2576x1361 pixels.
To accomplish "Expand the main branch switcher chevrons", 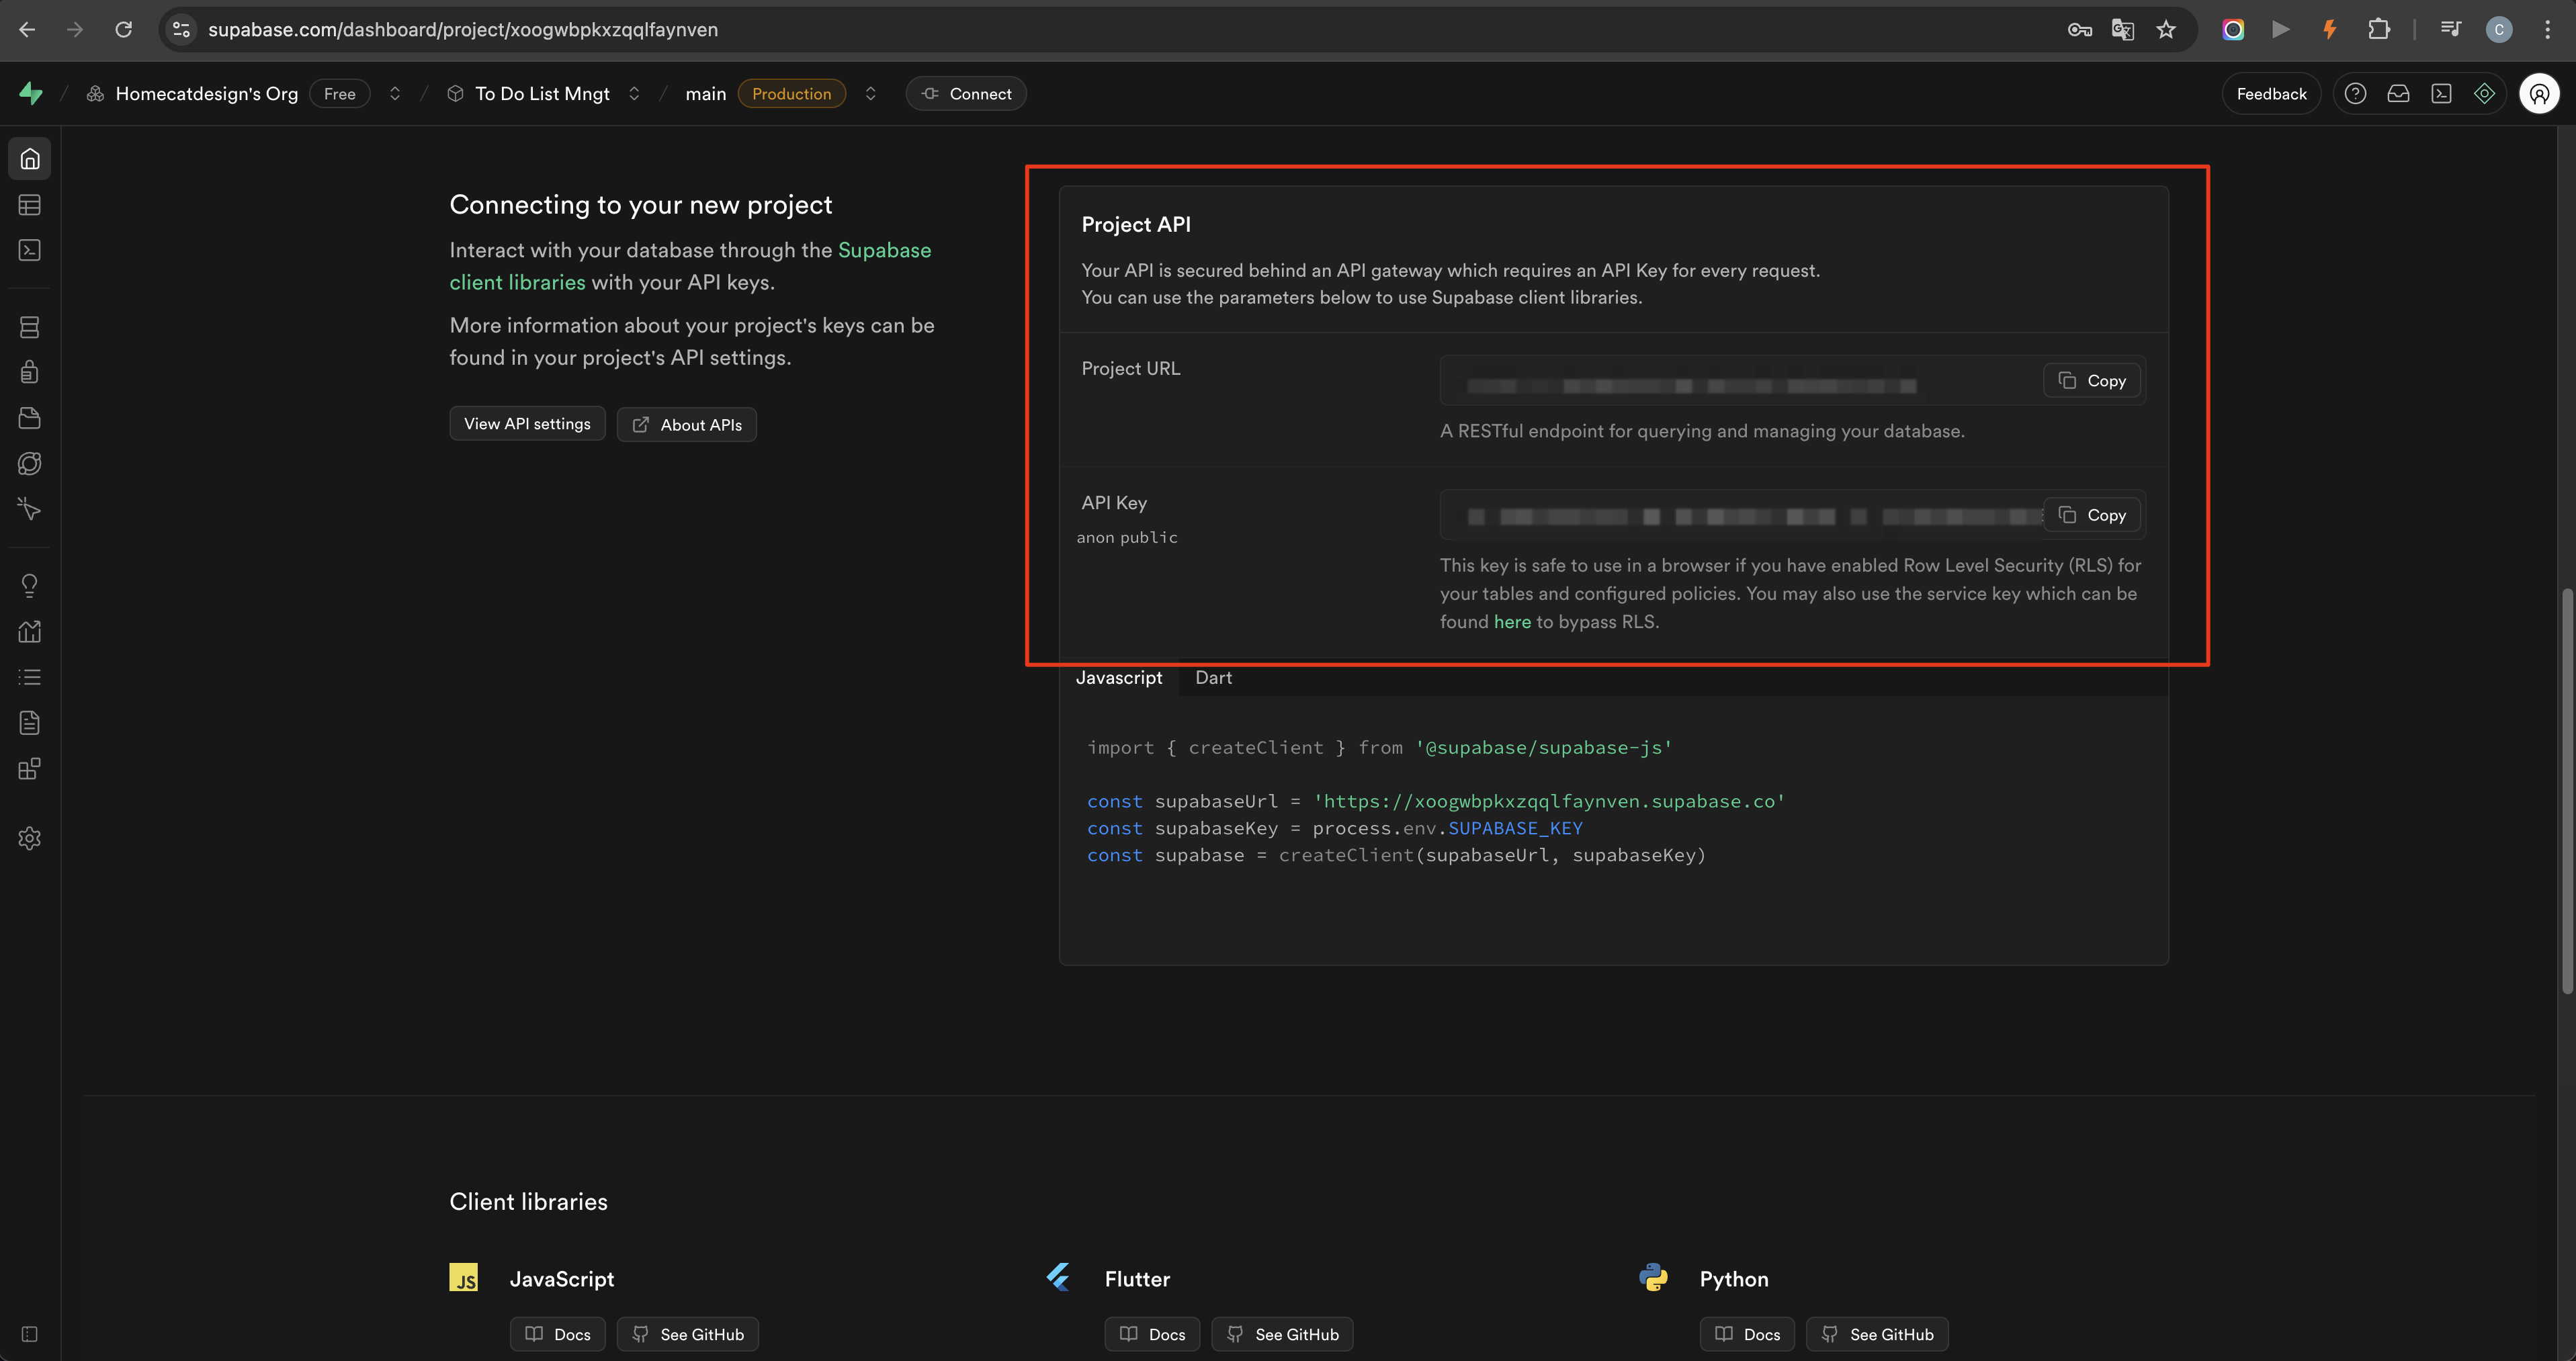I will tap(870, 93).
